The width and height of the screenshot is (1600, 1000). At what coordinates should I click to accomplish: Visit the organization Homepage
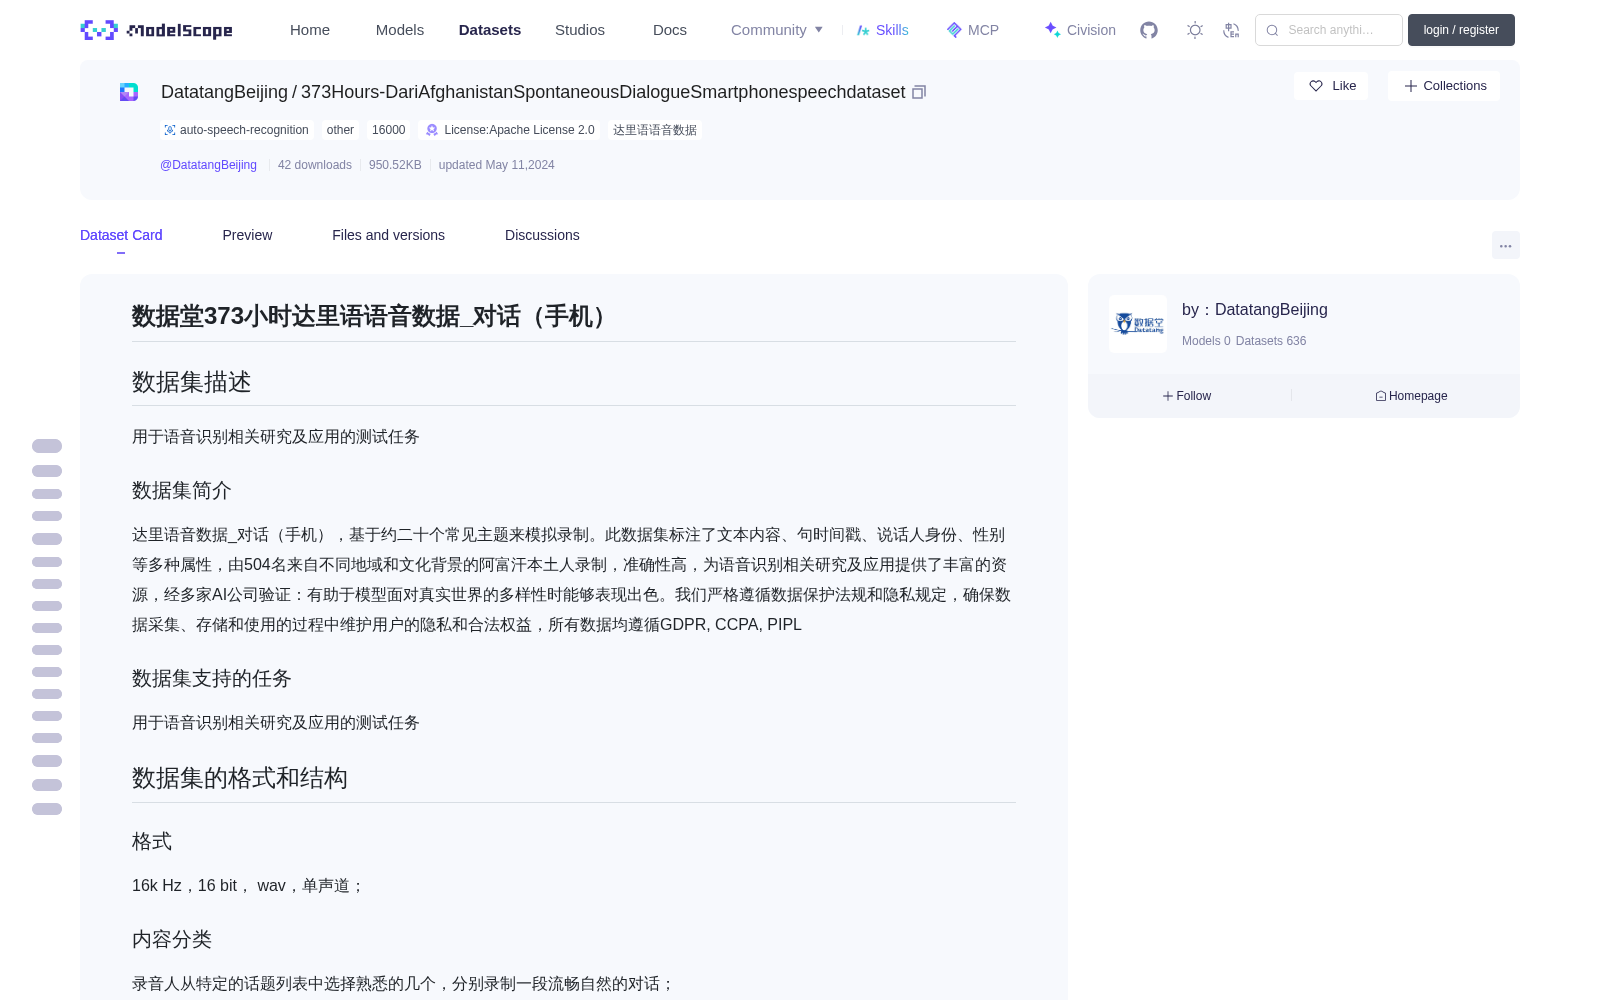[1411, 396]
